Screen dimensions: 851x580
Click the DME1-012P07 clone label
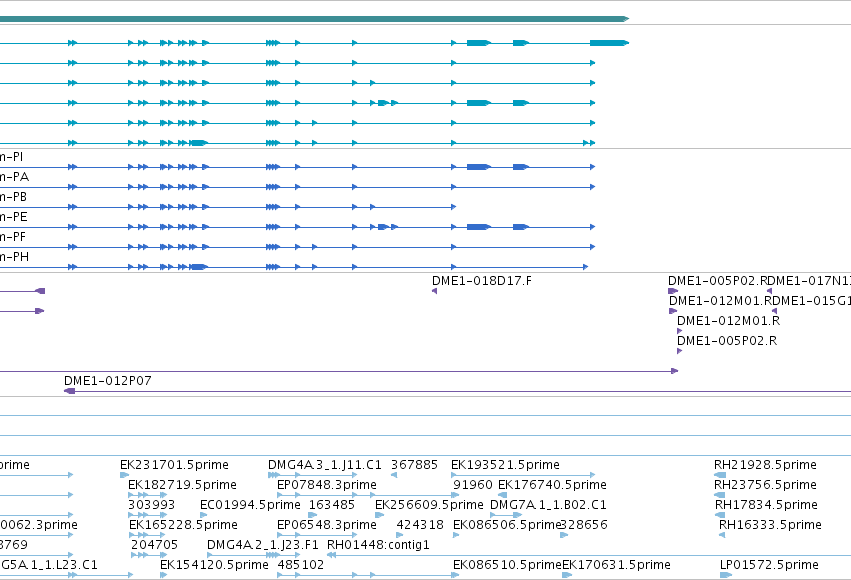(x=107, y=381)
